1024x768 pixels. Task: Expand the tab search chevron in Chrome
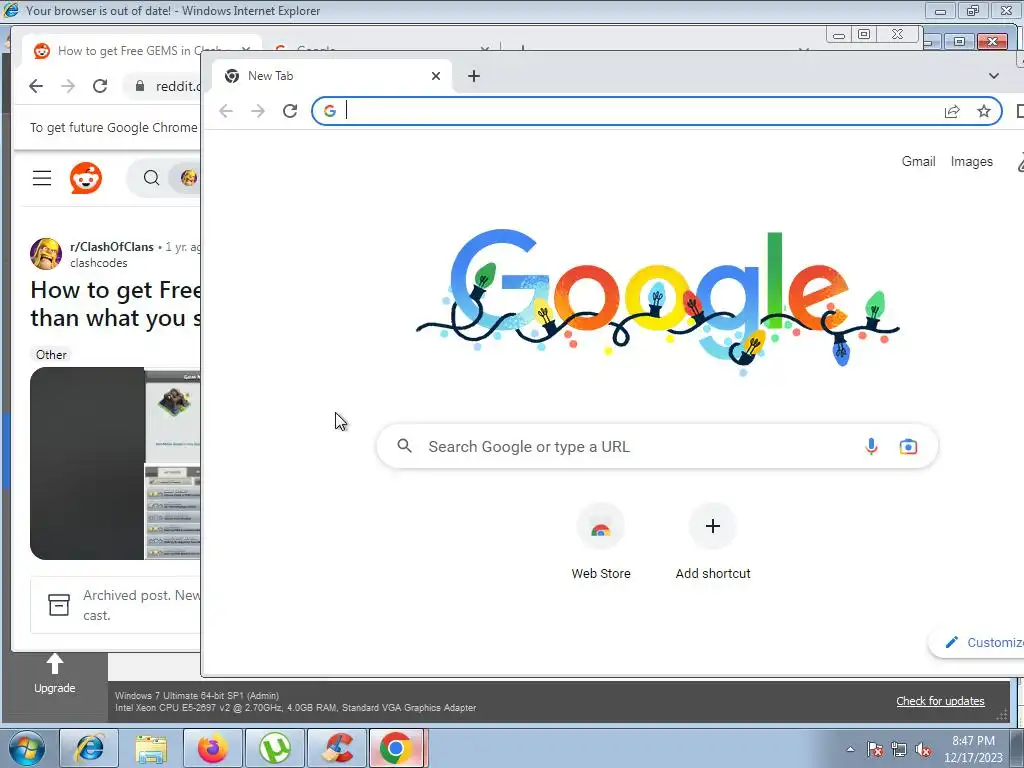(993, 76)
